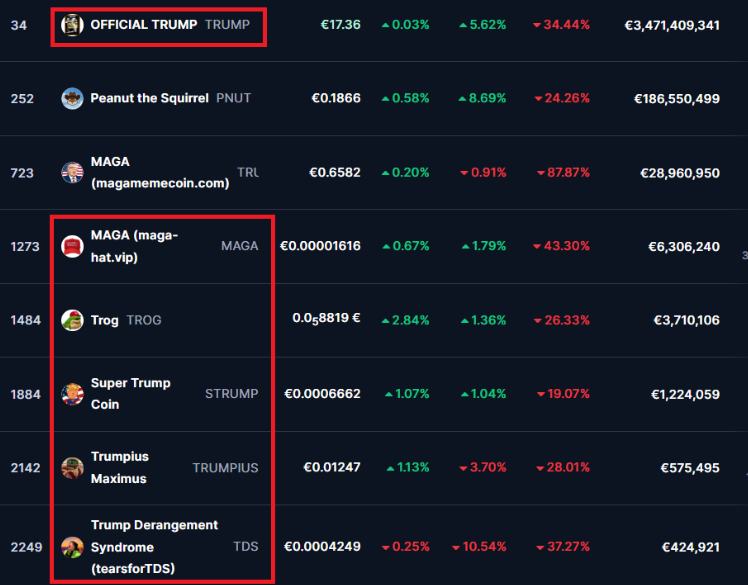The height and width of the screenshot is (585, 748).
Task: Click the Trumpius Maximus coin icon
Action: pyautogui.click(x=72, y=468)
